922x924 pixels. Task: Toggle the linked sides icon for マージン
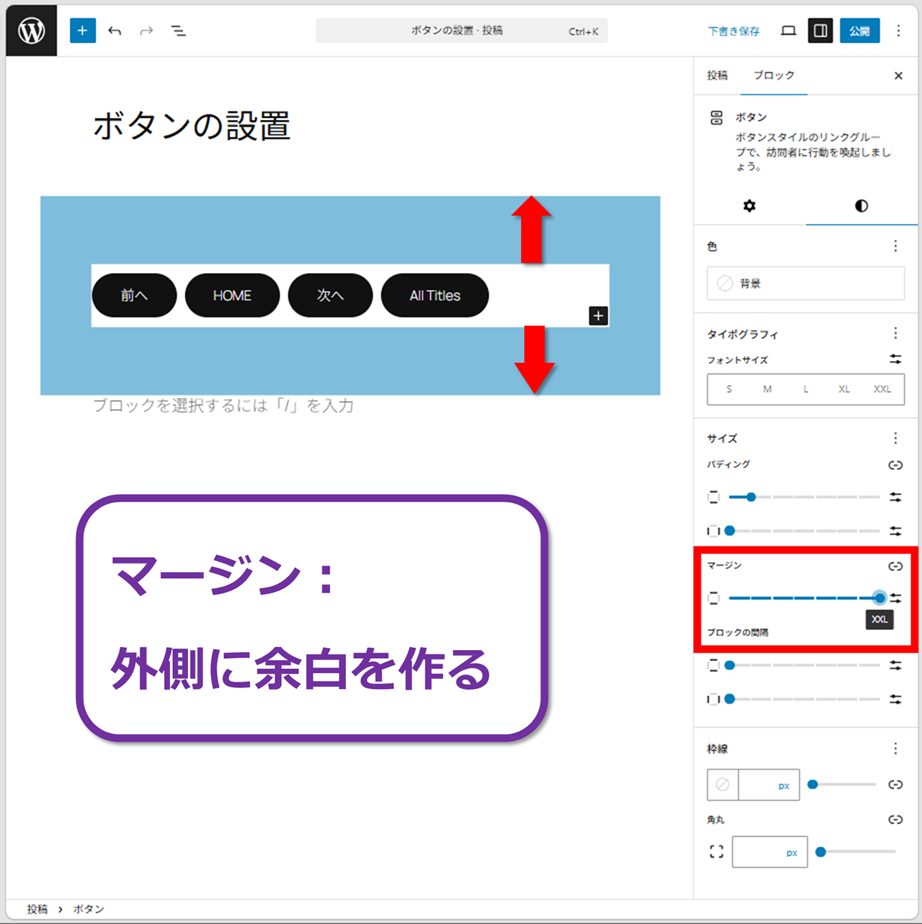pyautogui.click(x=895, y=566)
